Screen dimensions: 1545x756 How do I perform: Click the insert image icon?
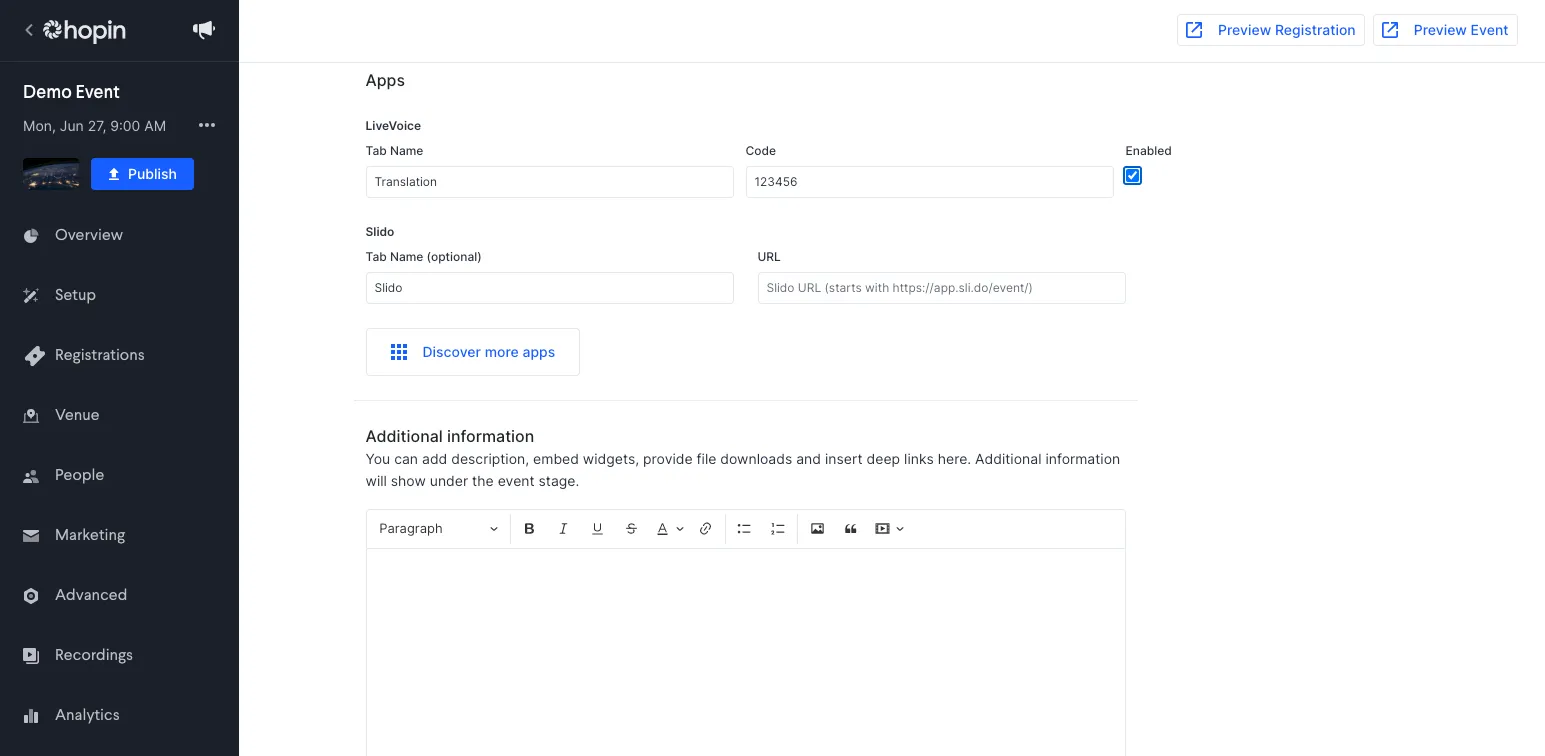817,529
